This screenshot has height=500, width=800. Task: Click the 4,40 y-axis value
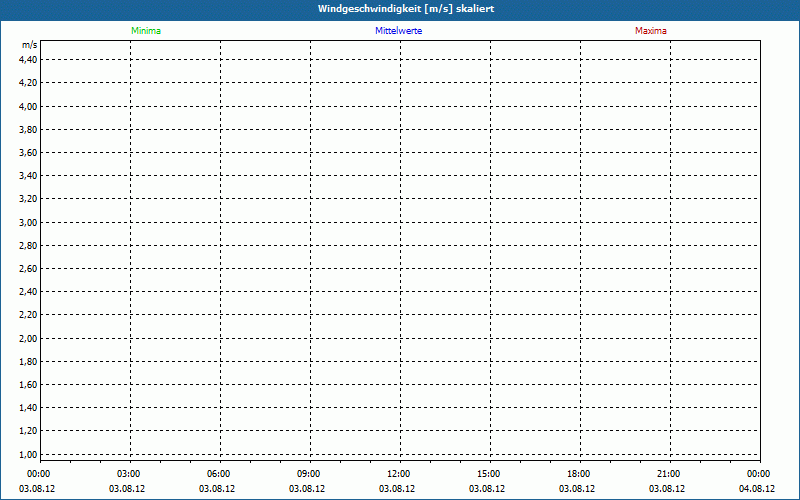coord(28,60)
